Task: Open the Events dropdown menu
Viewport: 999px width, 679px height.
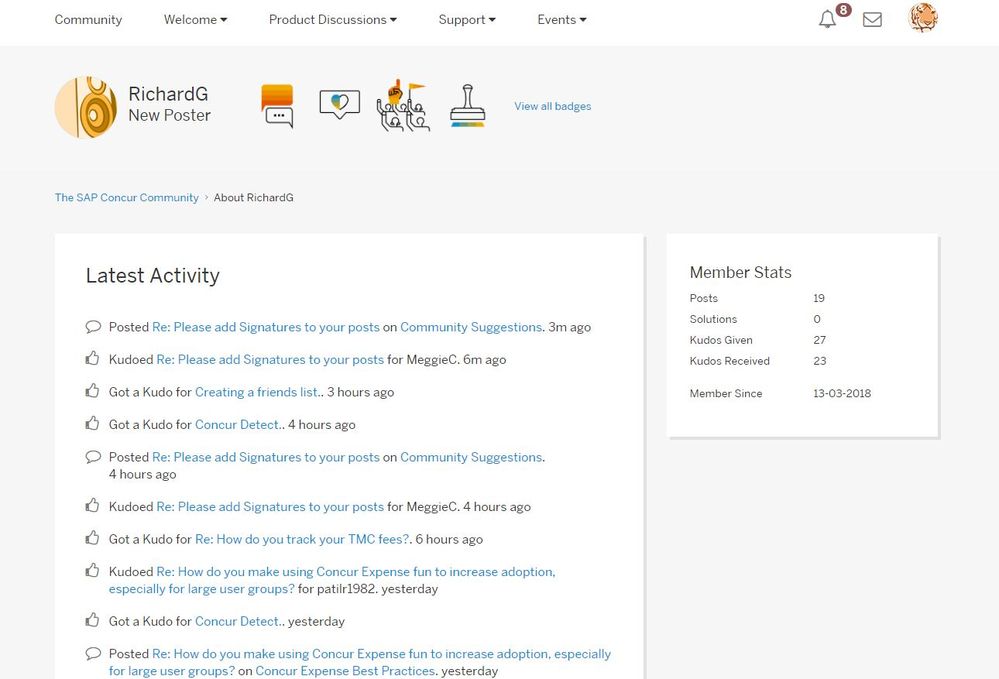Action: (x=562, y=20)
